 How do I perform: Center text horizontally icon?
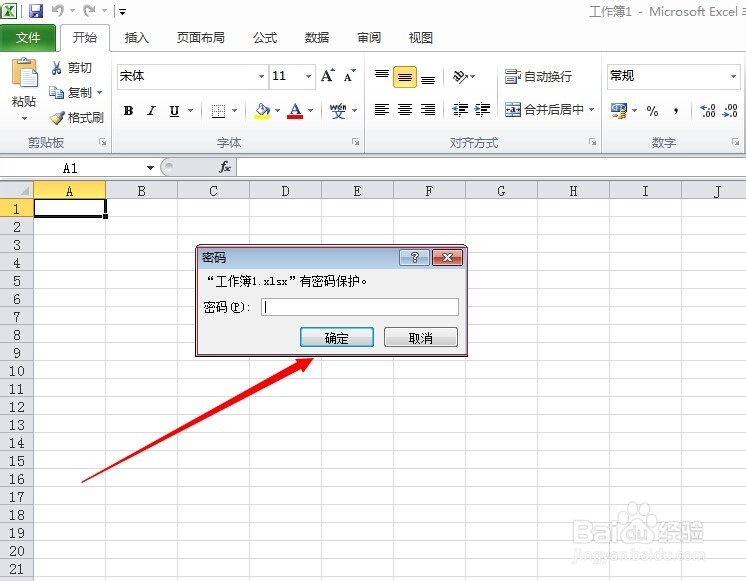(405, 110)
